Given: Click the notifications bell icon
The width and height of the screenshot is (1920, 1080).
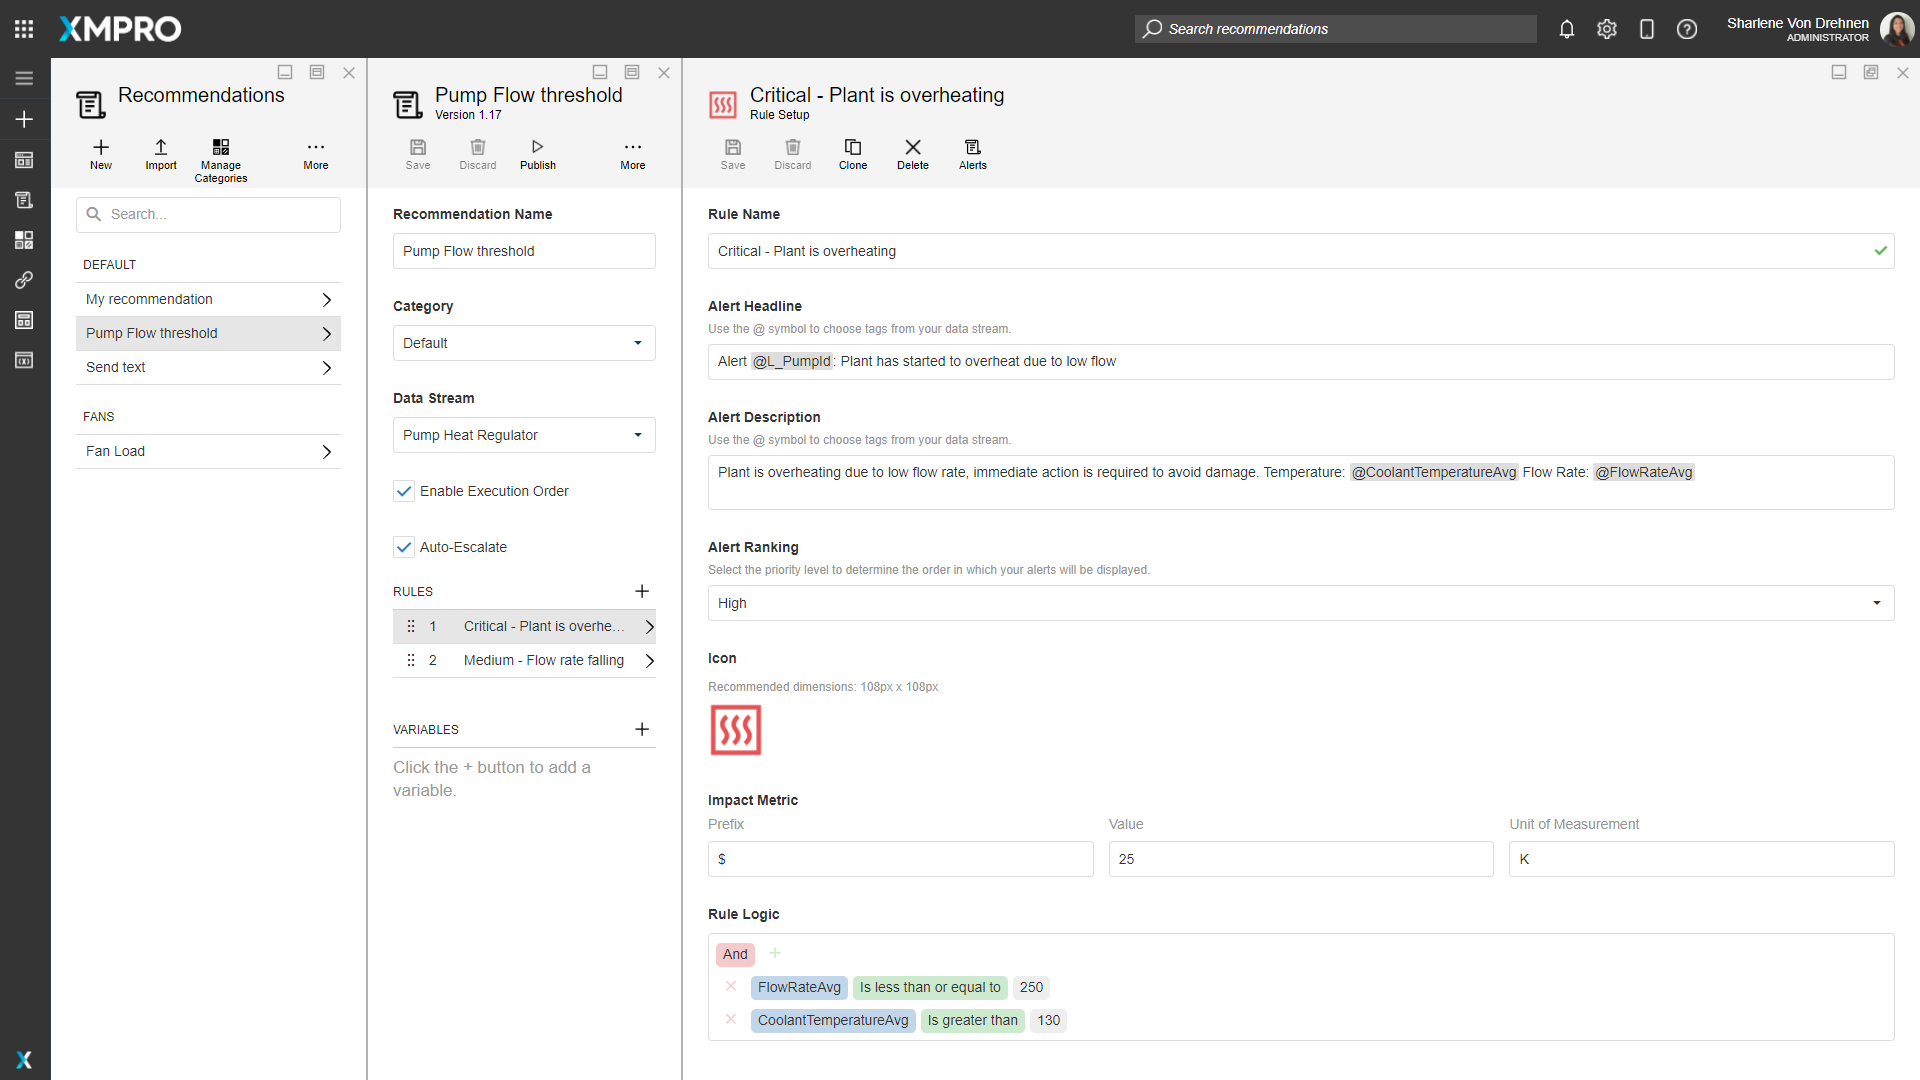Looking at the screenshot, I should pos(1567,29).
